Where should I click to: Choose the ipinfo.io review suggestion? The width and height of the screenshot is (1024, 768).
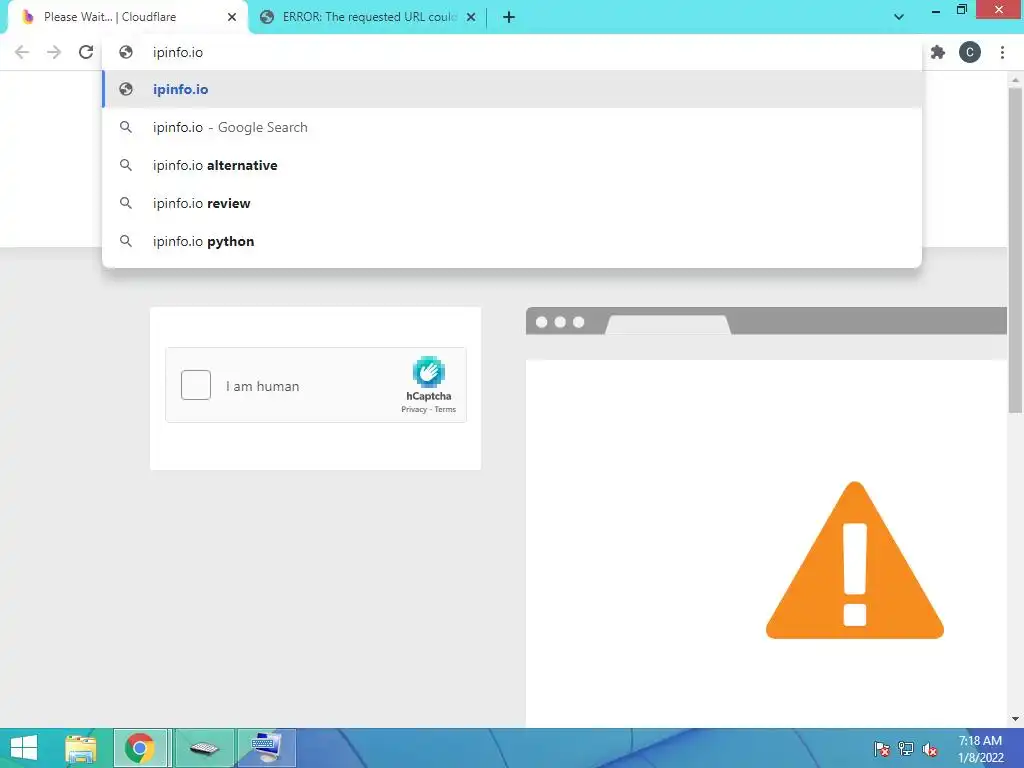pos(513,203)
